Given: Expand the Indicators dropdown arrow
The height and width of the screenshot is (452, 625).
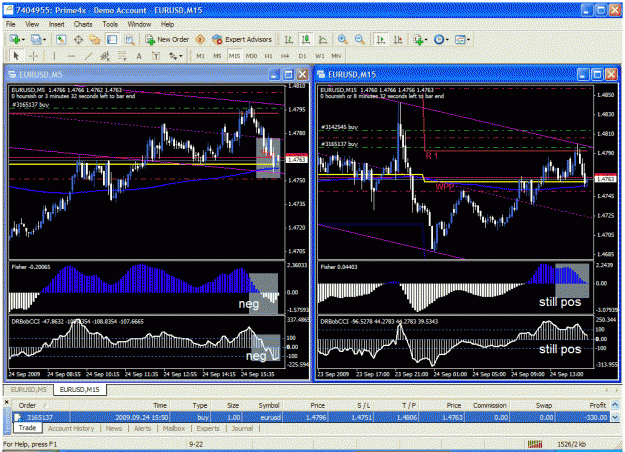Looking at the screenshot, I should (x=426, y=39).
